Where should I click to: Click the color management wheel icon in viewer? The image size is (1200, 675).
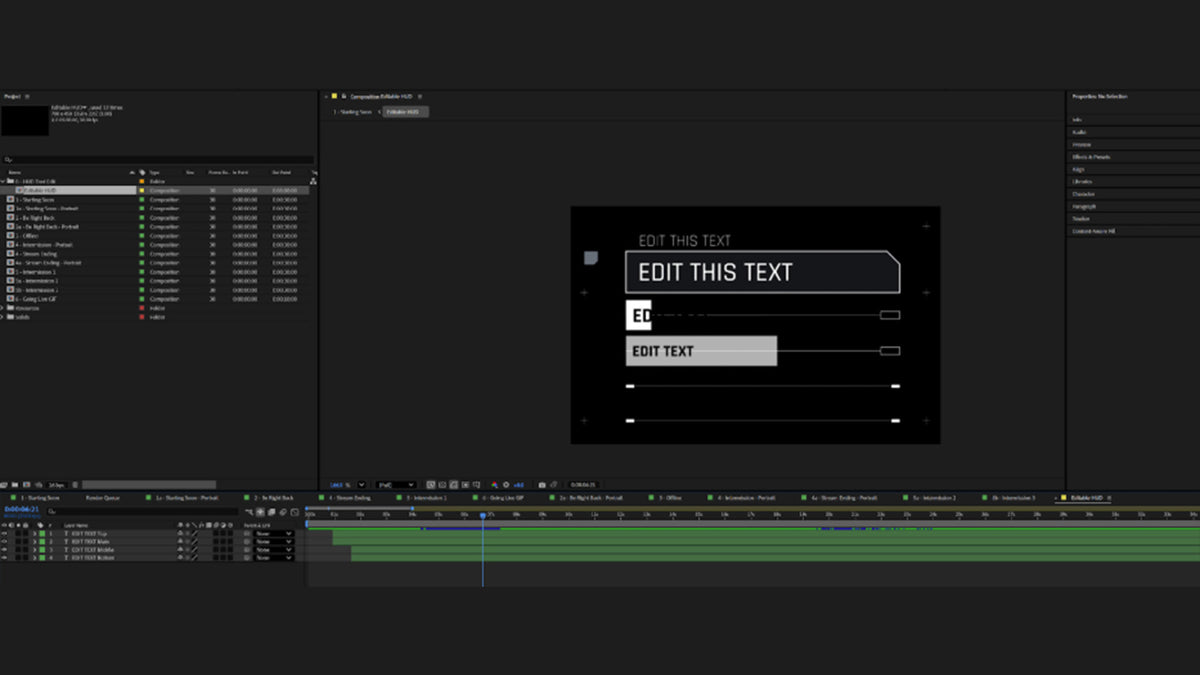[494, 485]
